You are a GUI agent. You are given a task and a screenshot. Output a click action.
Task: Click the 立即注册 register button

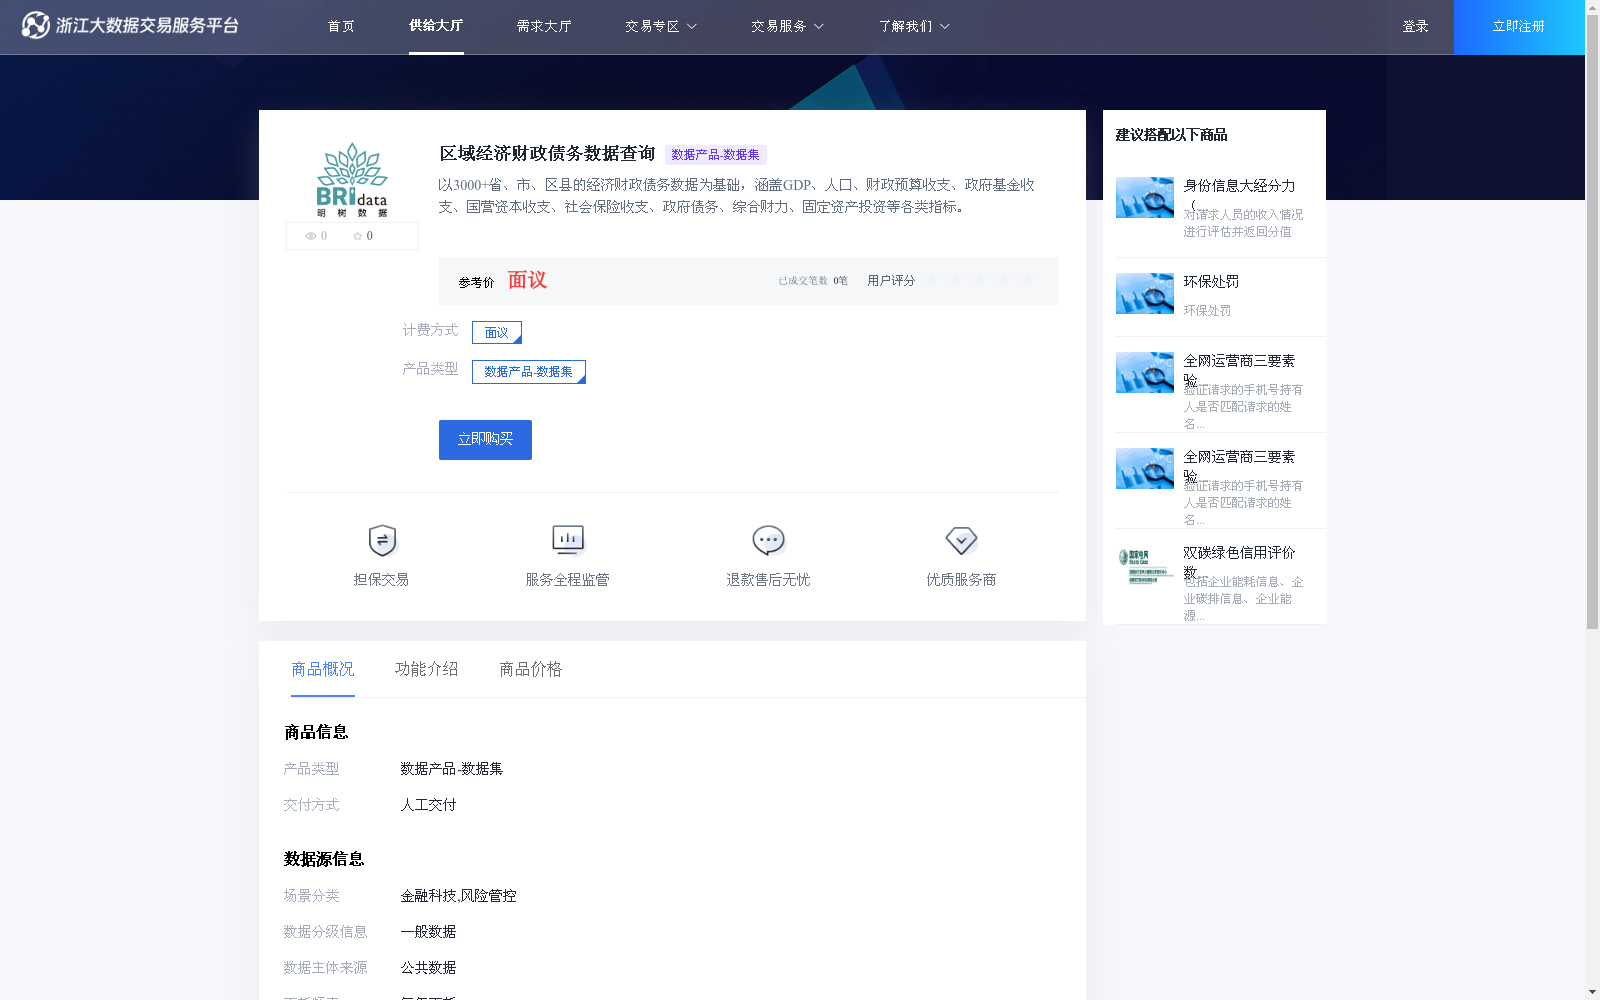pyautogui.click(x=1518, y=27)
